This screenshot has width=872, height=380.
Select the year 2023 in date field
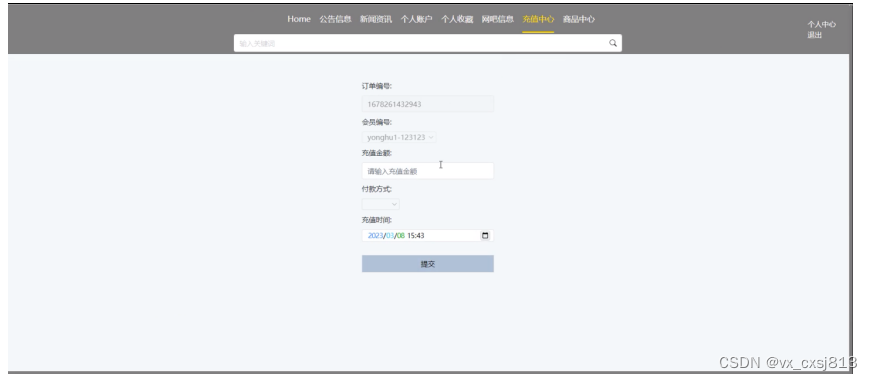click(375, 235)
